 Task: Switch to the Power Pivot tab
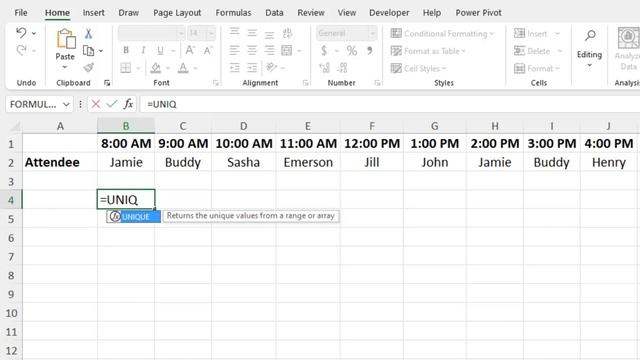coord(478,13)
